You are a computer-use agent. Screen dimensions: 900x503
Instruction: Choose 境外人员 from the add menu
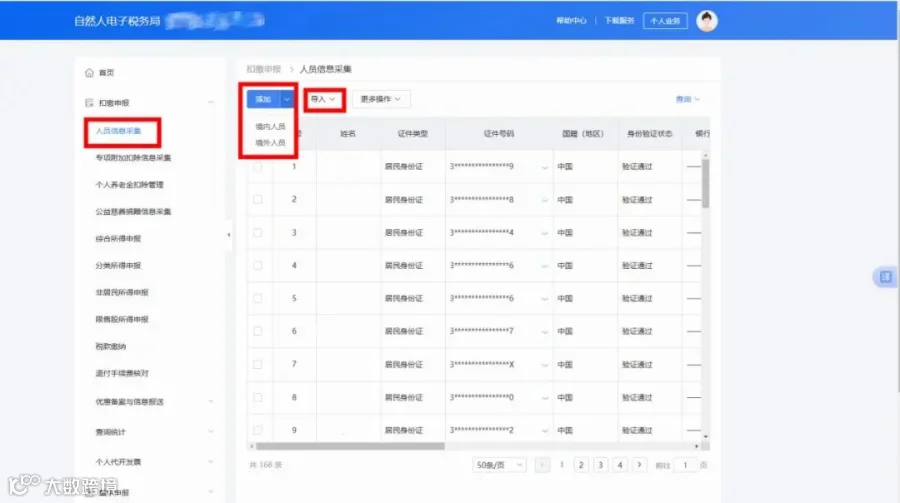270,142
